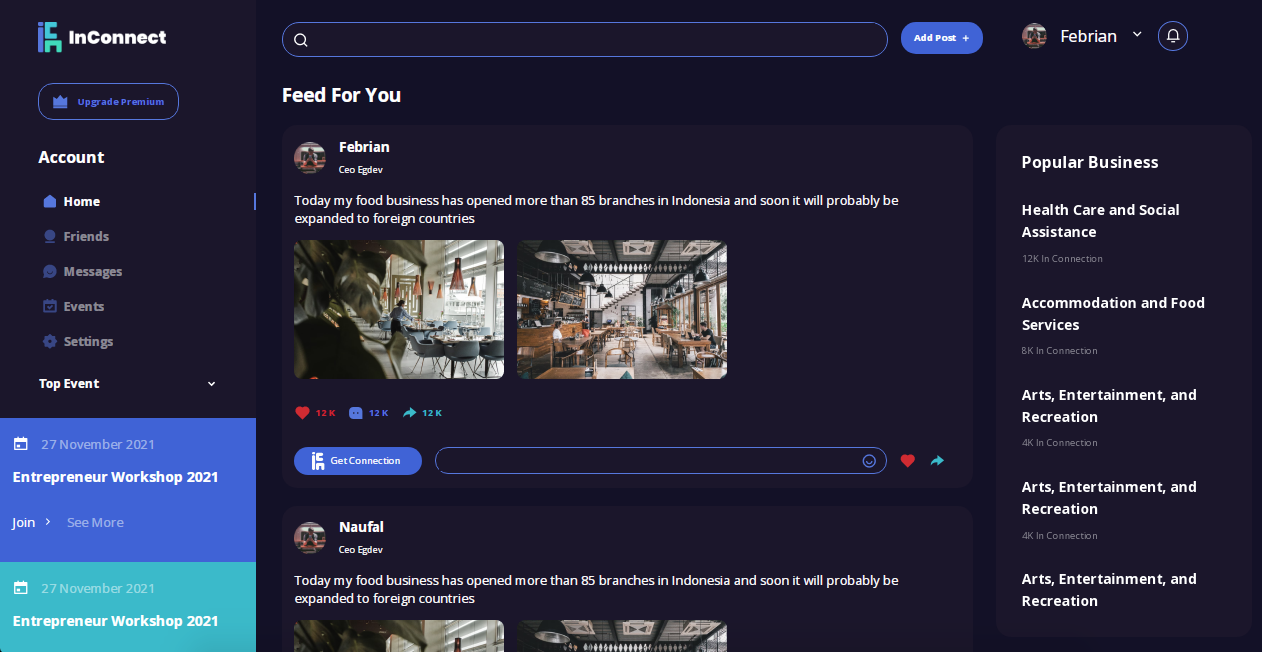This screenshot has height=652, width=1262.
Task: Click the comment bubble 12K count
Action: (368, 413)
